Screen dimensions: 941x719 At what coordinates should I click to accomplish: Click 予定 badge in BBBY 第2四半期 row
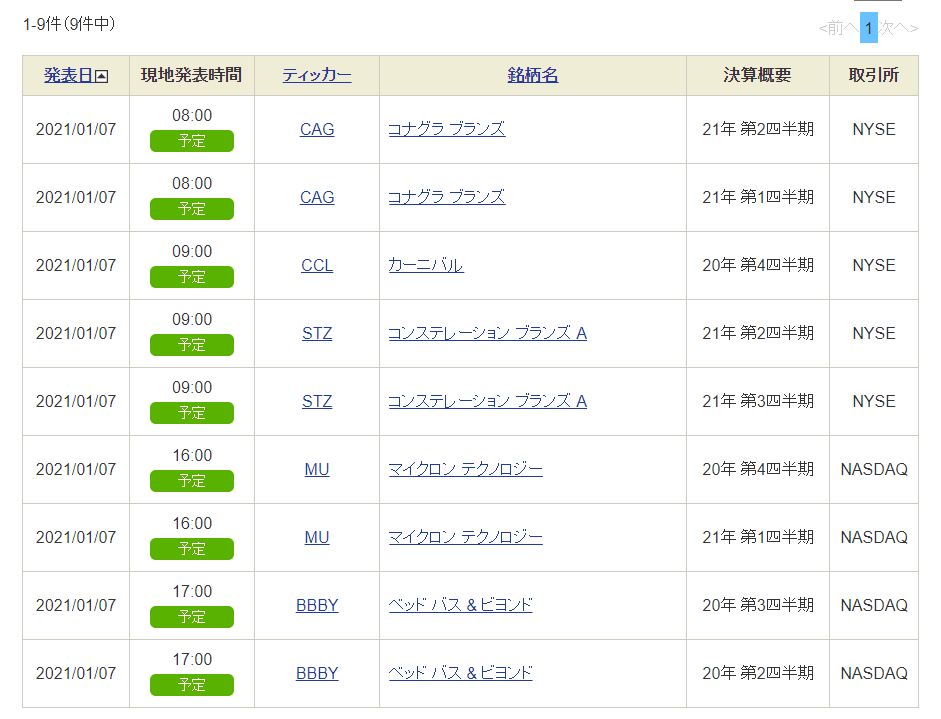click(192, 685)
